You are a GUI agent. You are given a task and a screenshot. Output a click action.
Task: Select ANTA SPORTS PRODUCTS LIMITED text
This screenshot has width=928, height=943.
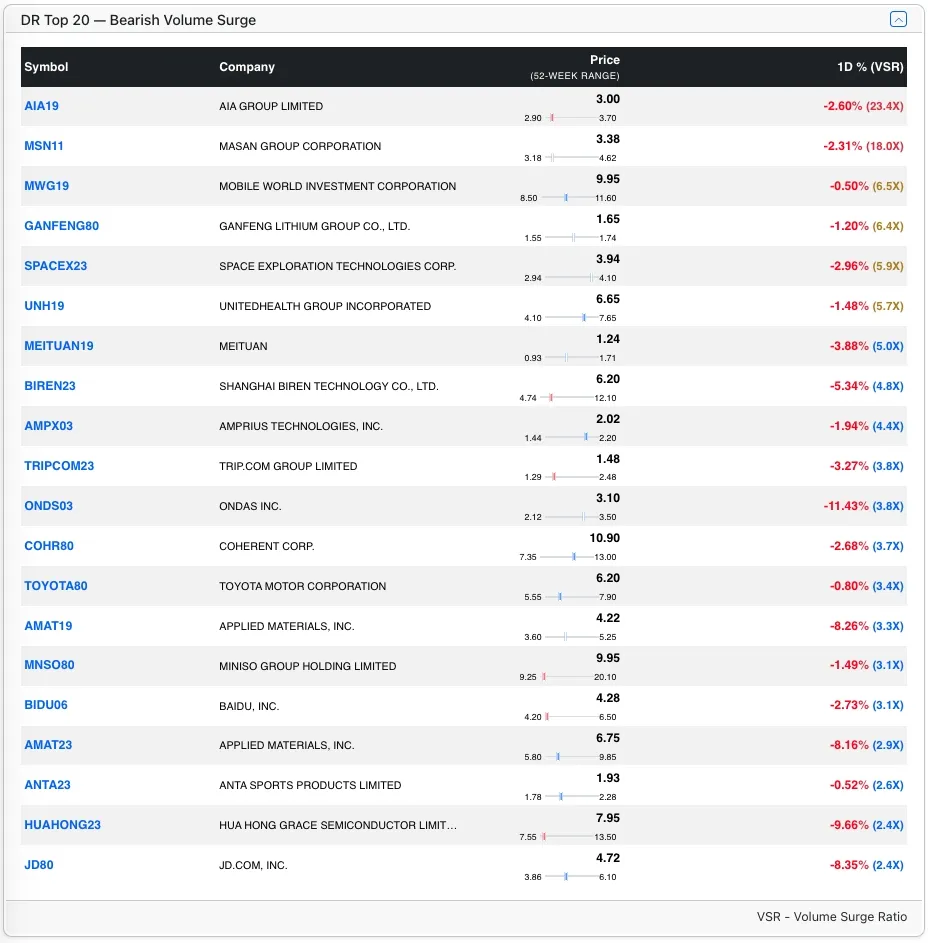click(x=310, y=785)
